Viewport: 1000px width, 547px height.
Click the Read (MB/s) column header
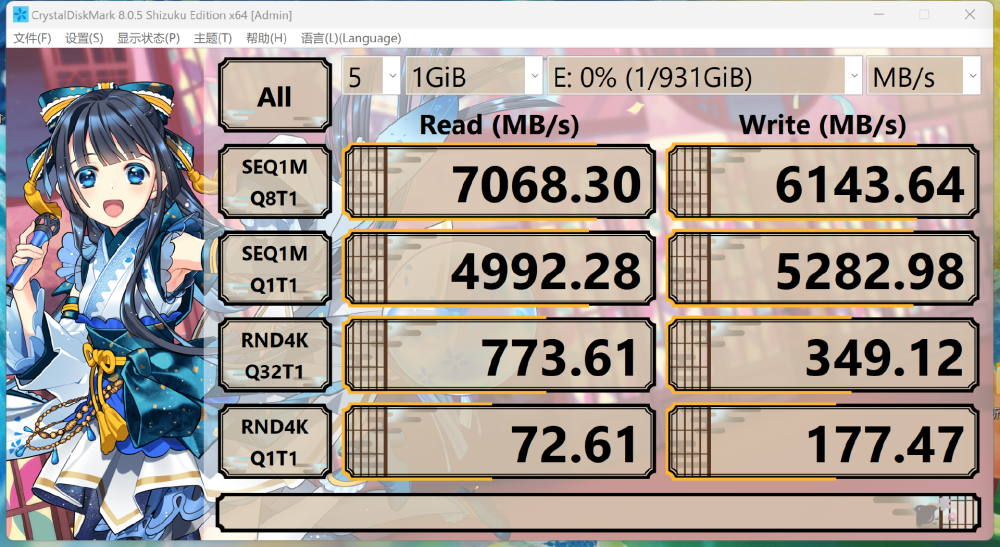click(x=499, y=125)
